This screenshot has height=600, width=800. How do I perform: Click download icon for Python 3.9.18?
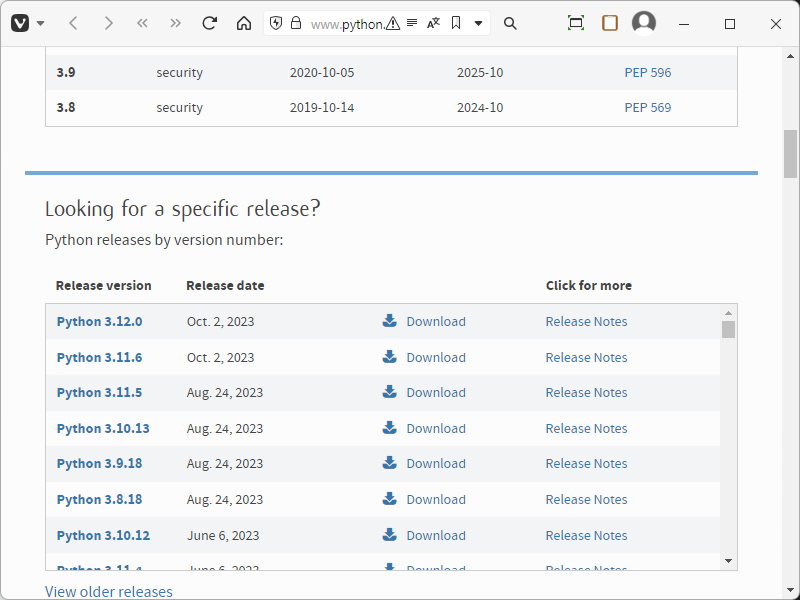point(390,462)
